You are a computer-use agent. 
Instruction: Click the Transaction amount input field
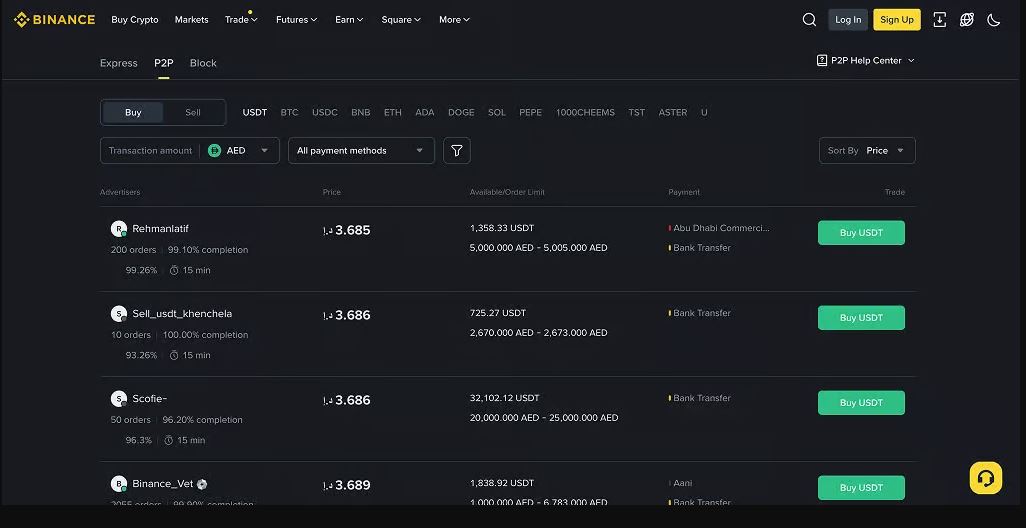pyautogui.click(x=150, y=150)
